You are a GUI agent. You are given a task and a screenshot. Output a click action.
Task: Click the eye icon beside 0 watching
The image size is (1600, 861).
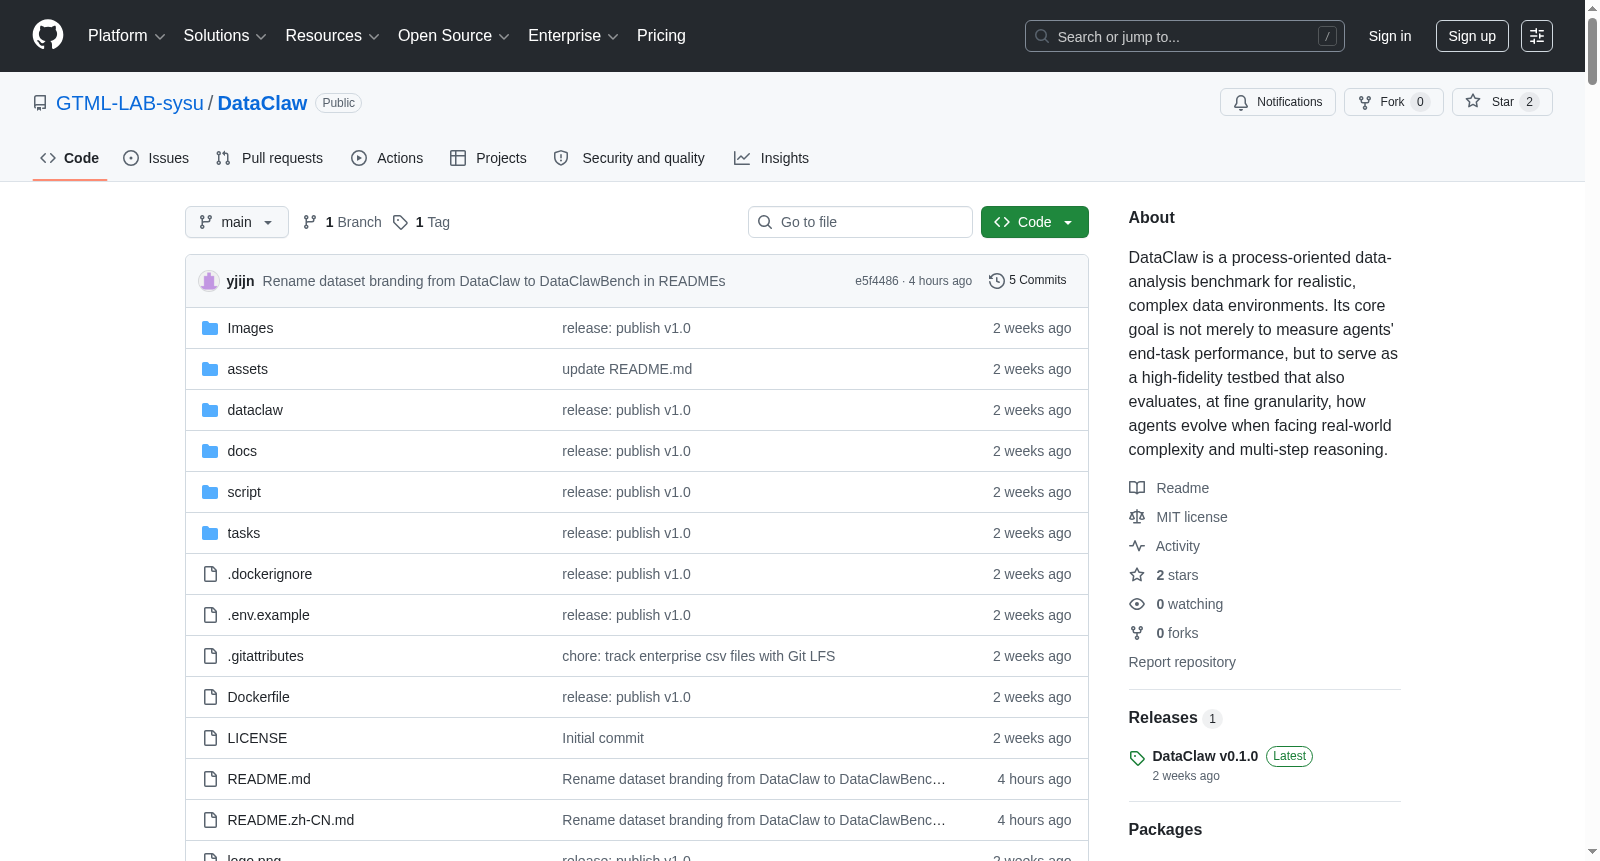1137,604
